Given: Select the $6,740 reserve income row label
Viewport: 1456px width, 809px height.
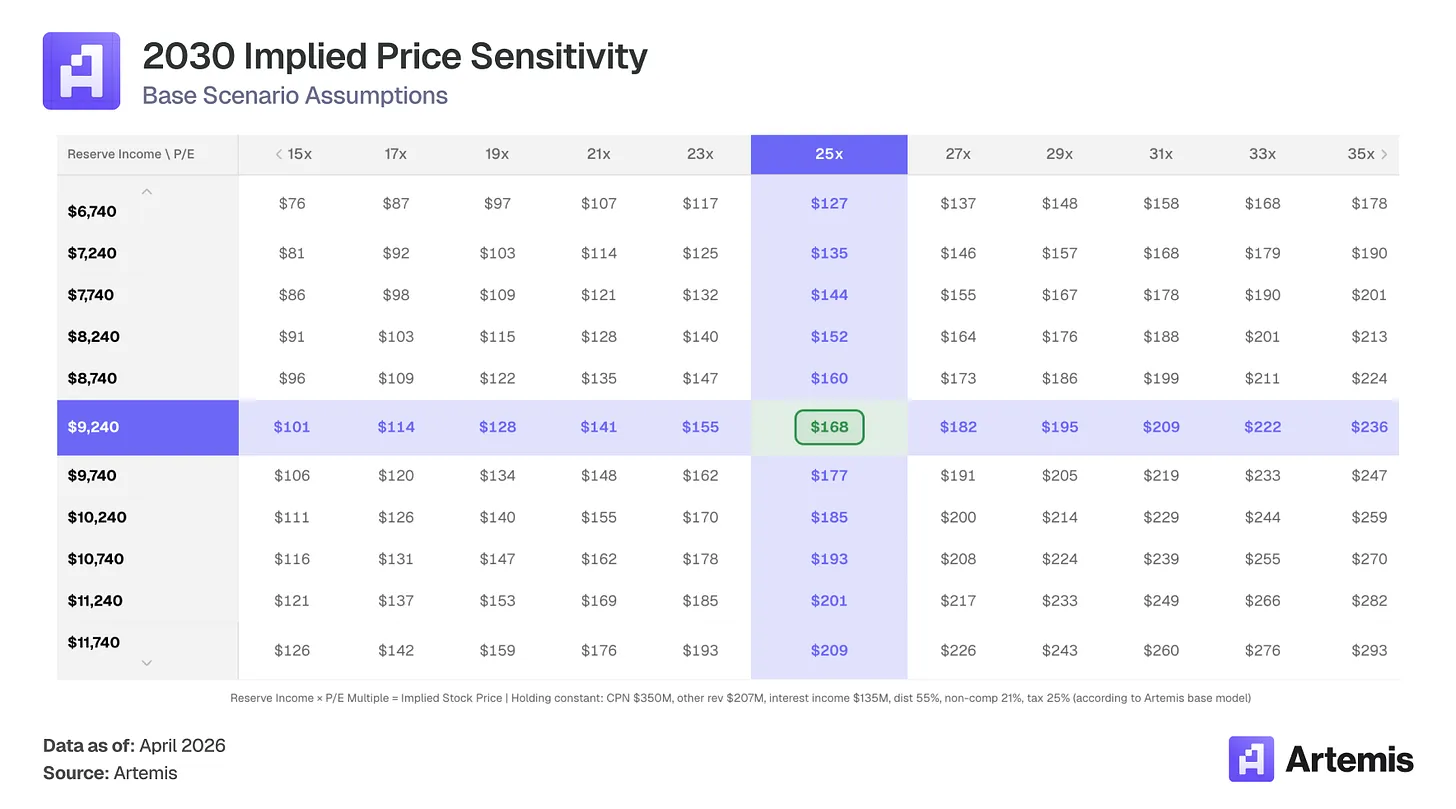Looking at the screenshot, I should click(x=92, y=211).
